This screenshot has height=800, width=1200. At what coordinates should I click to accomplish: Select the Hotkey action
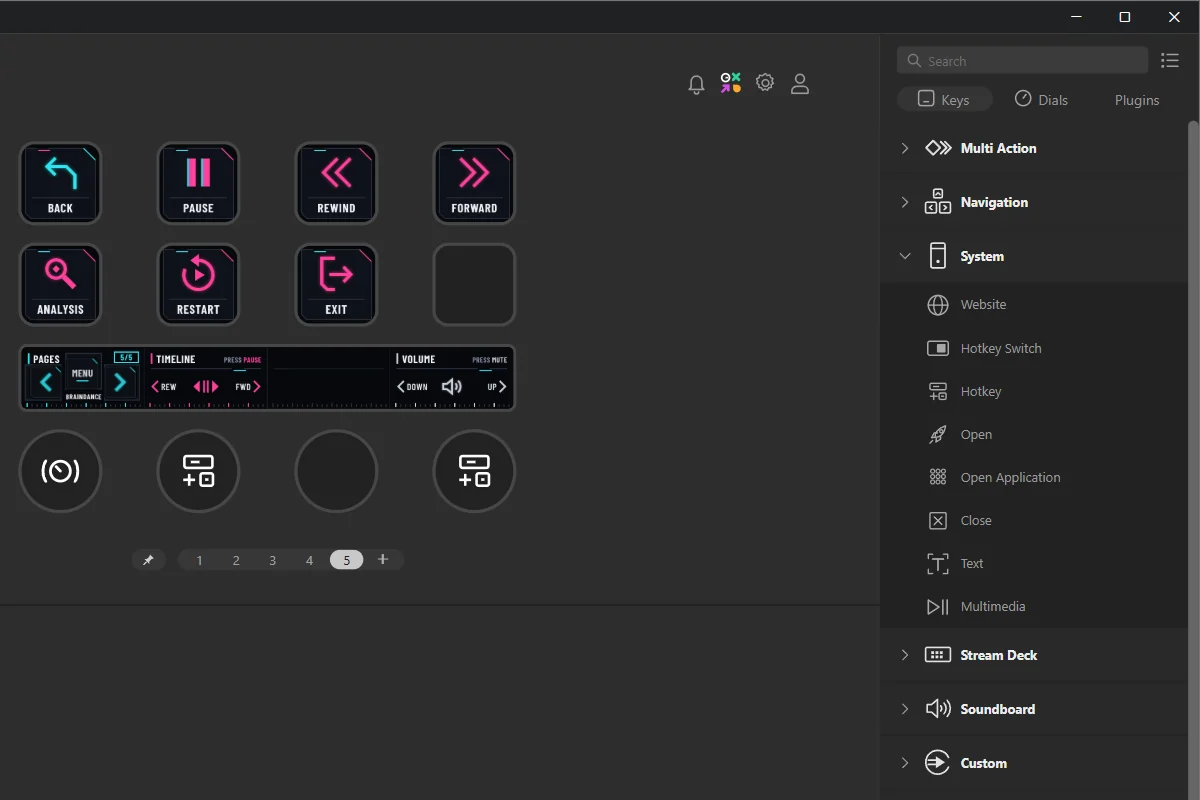click(x=1033, y=391)
